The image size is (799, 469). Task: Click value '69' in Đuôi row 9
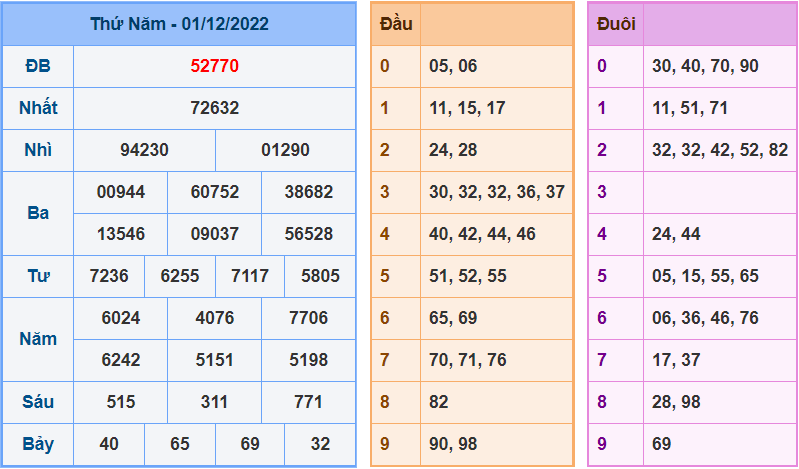[661, 444]
